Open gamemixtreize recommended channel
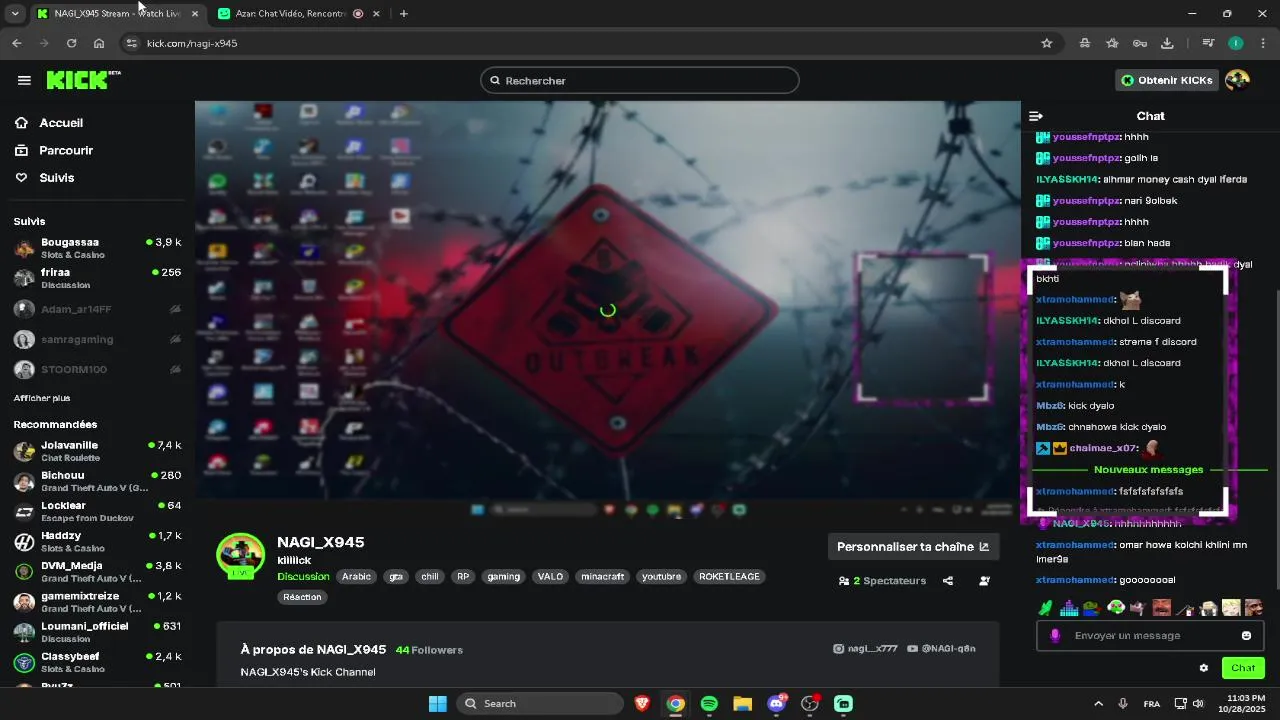1280x720 pixels. (97, 602)
